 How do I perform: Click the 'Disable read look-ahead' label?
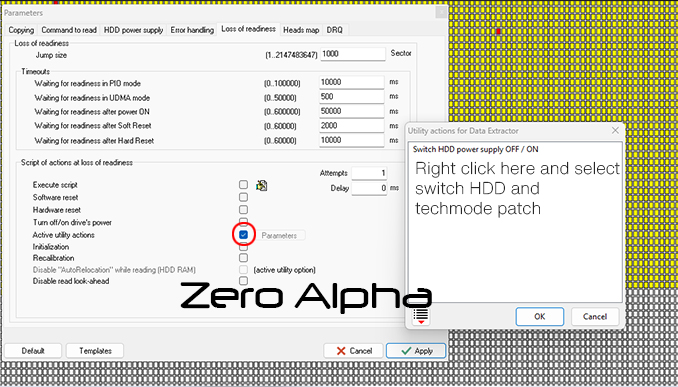tap(71, 281)
